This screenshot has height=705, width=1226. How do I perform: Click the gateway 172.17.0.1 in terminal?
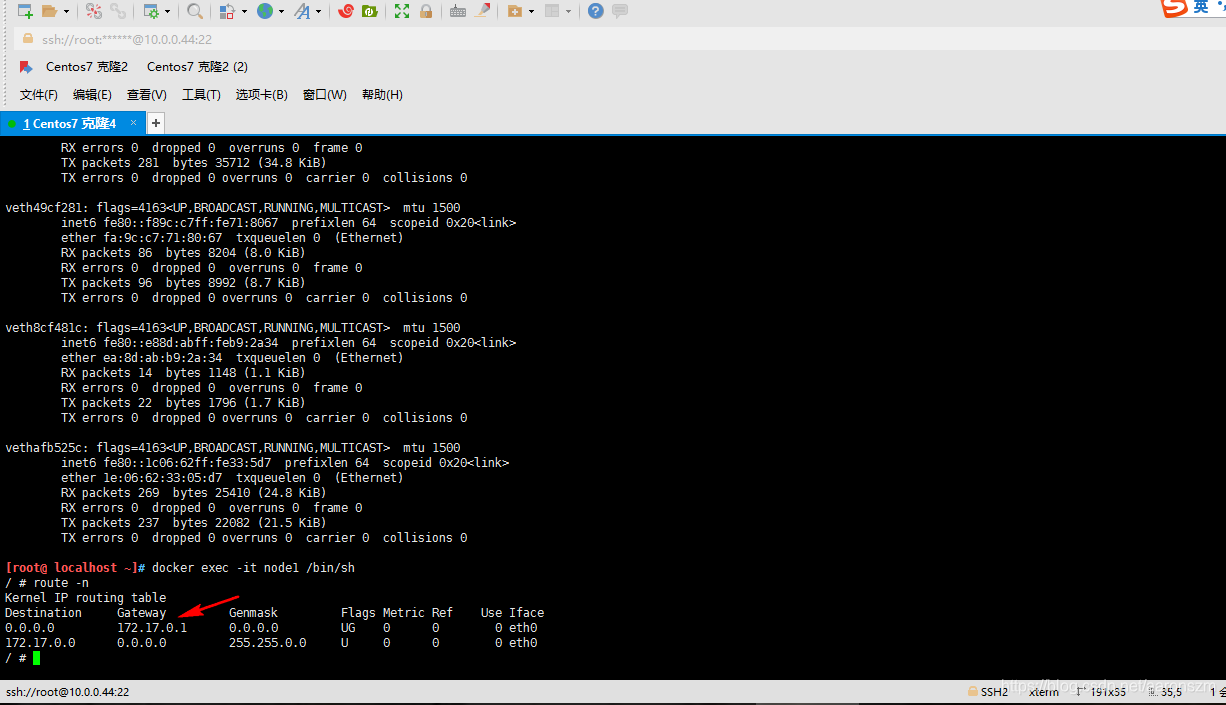[x=152, y=628]
